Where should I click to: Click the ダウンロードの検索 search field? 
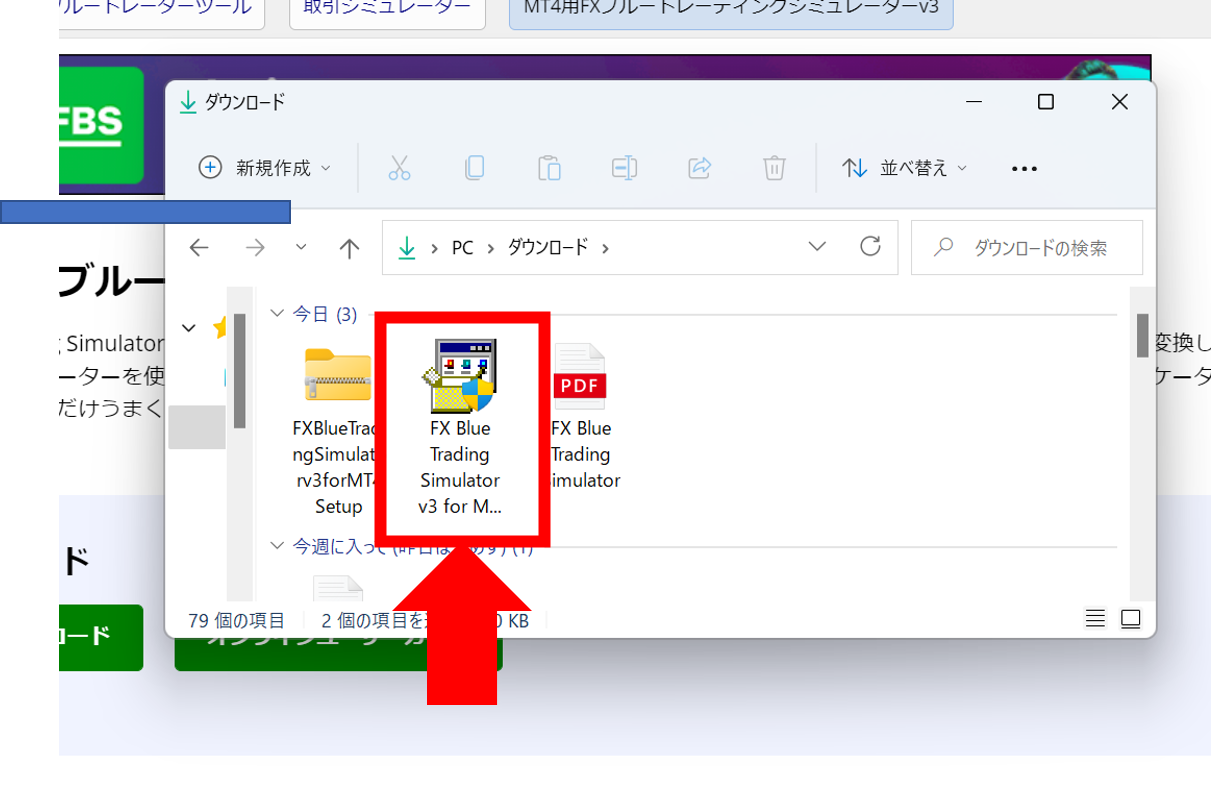(x=1027, y=247)
